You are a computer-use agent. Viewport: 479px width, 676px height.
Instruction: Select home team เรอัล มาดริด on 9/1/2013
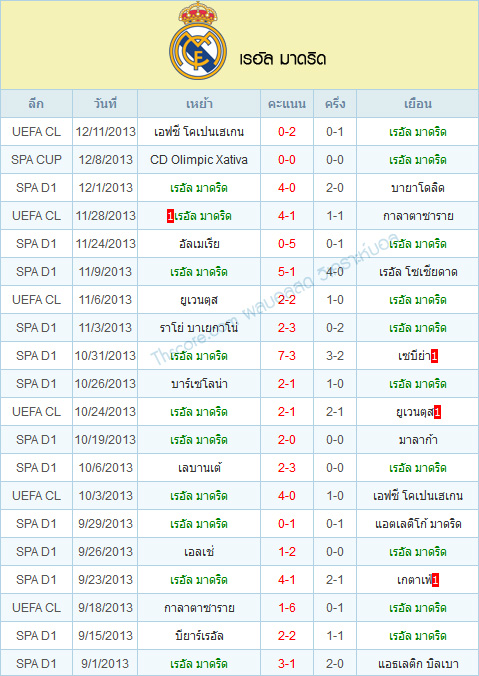[199, 664]
